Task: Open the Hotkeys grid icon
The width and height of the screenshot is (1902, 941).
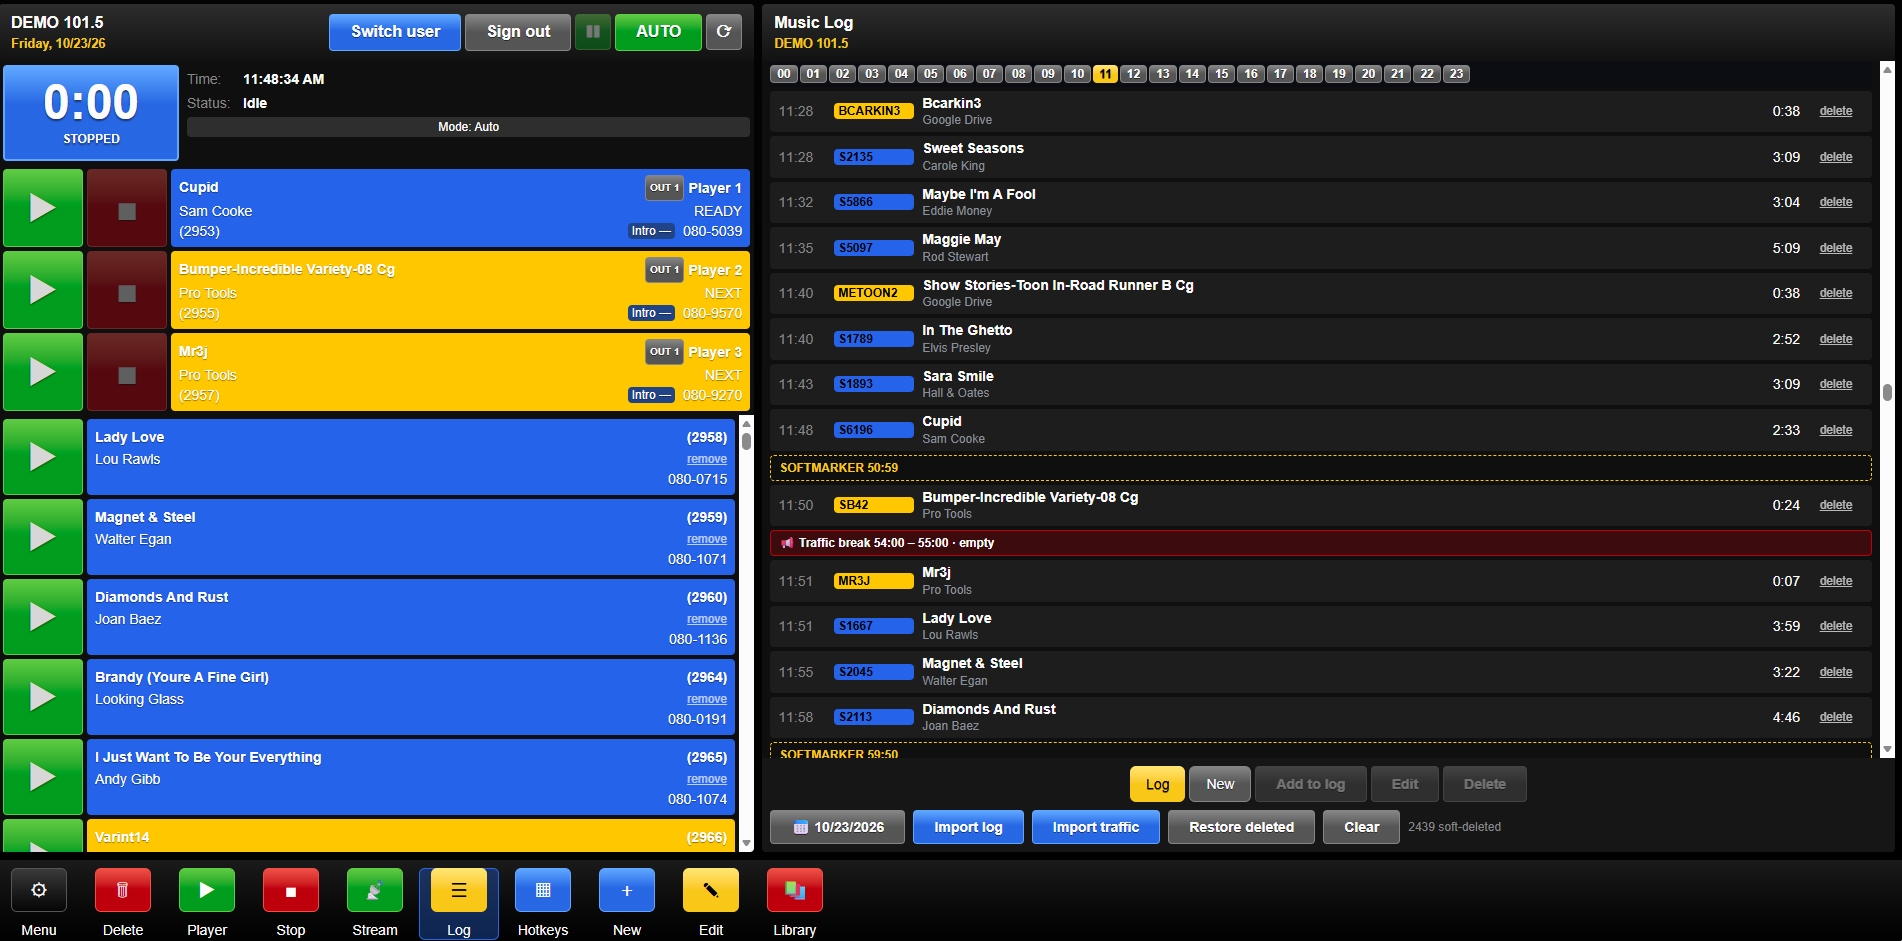Action: 543,890
